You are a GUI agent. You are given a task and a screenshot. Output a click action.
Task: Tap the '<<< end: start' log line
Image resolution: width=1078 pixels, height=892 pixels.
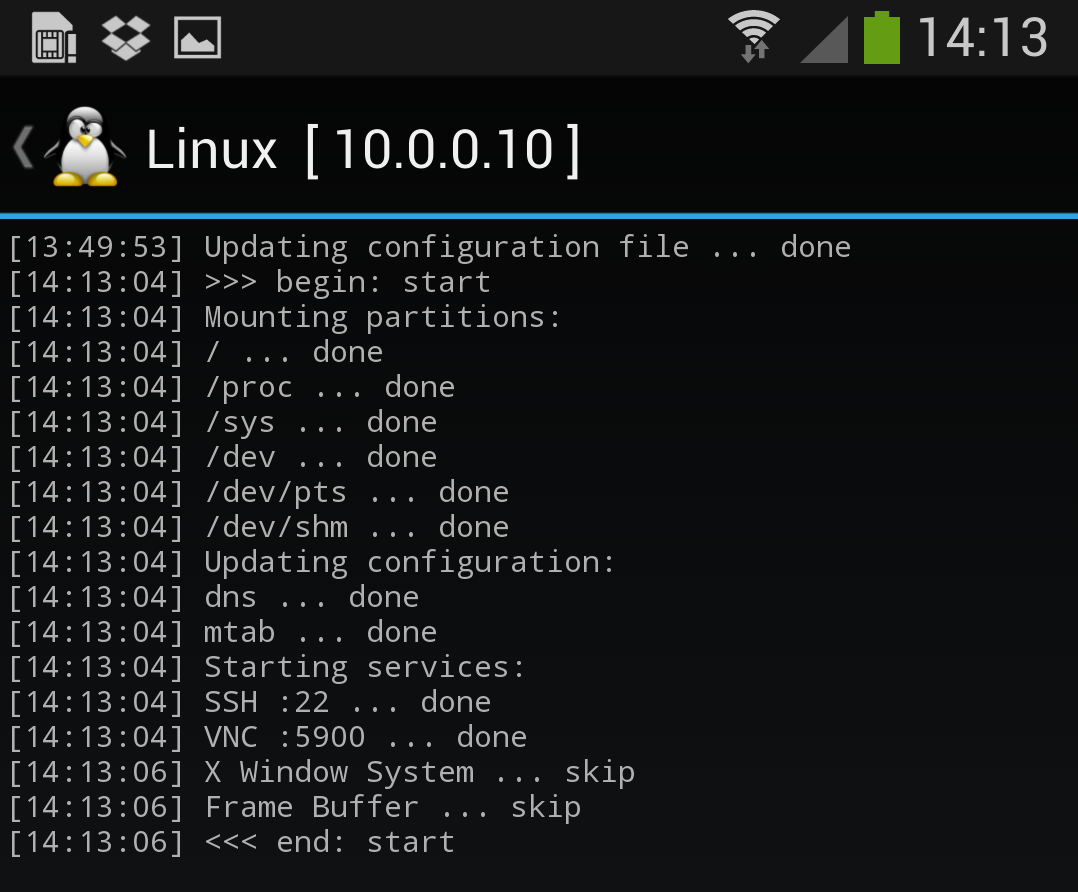(232, 843)
